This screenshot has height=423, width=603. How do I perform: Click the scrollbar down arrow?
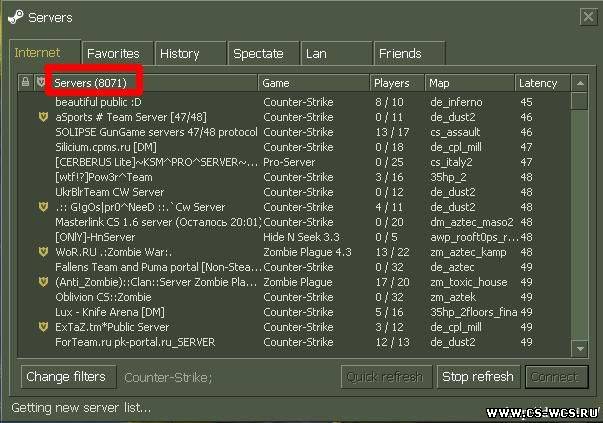(x=580, y=348)
